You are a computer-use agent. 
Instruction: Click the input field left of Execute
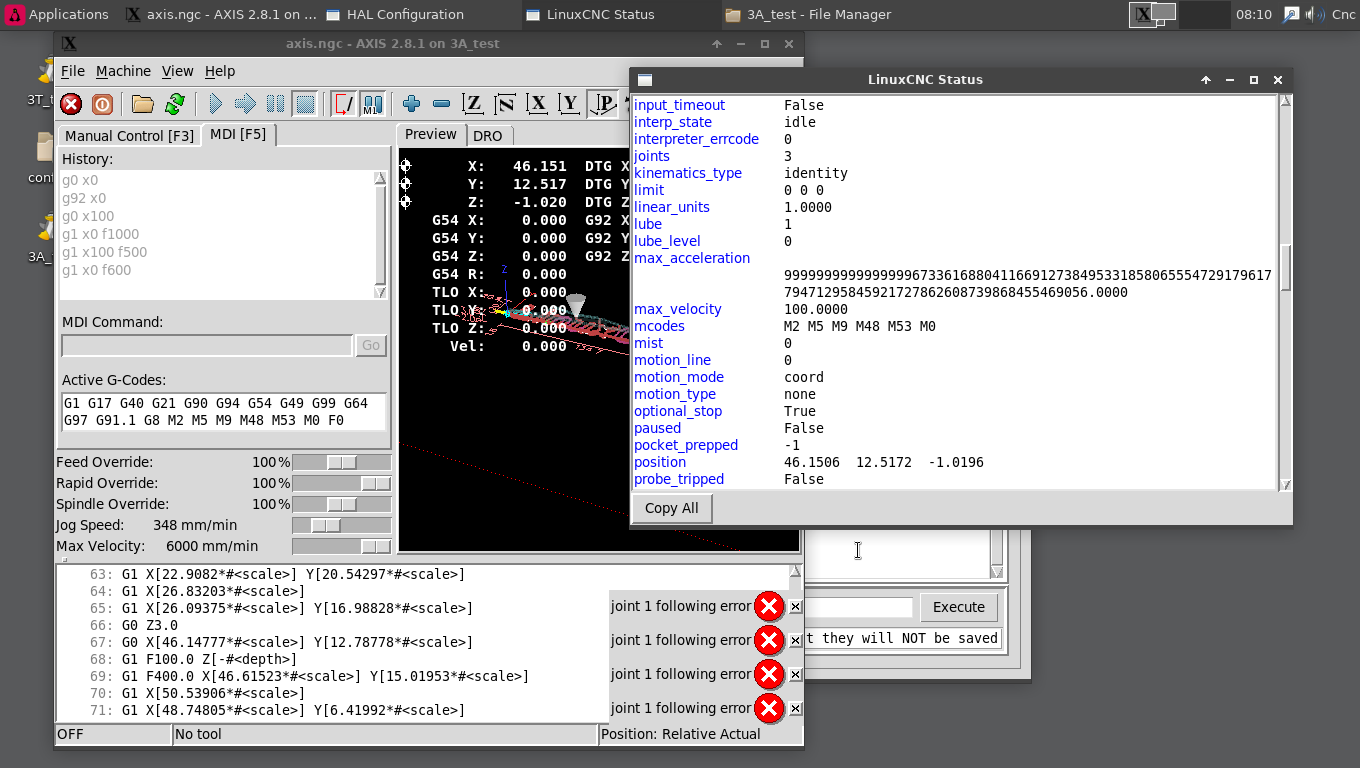(x=860, y=607)
